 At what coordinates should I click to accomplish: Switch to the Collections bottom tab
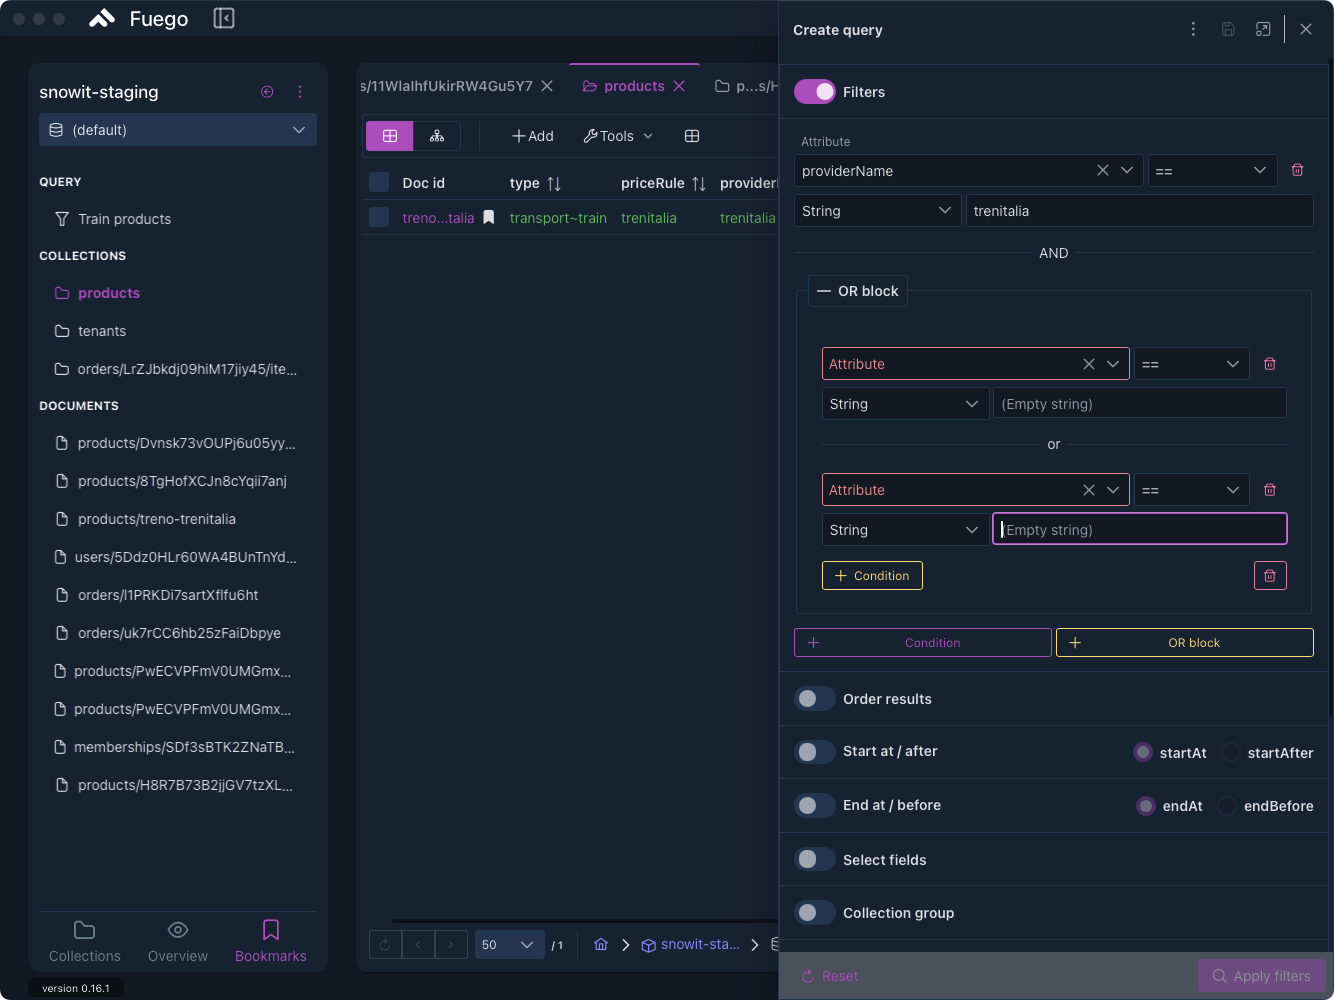click(x=85, y=942)
